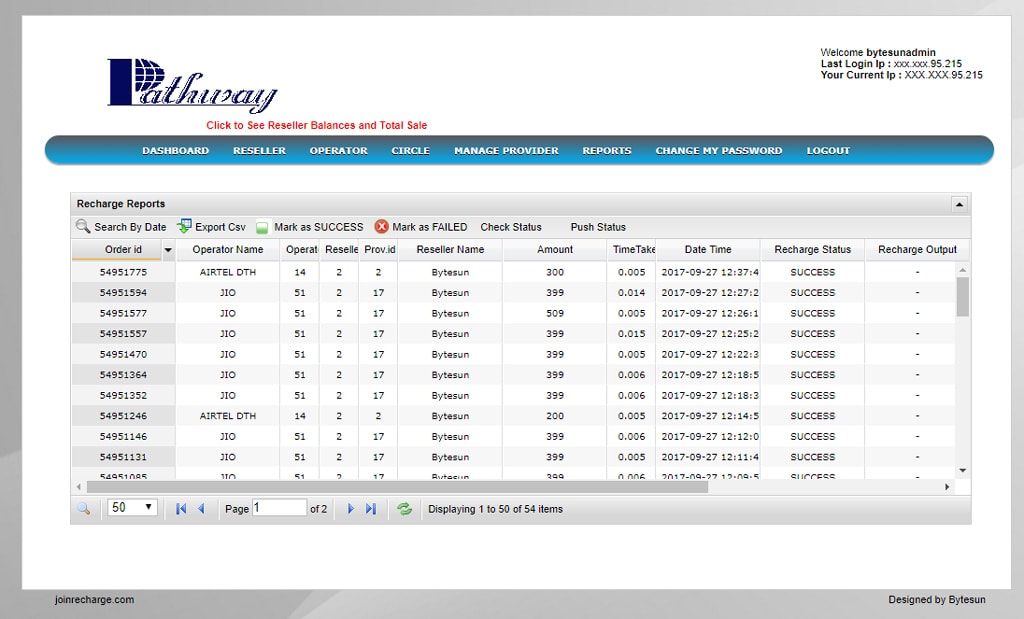
Task: Click the reseller balances and total sale link
Action: [x=316, y=126]
